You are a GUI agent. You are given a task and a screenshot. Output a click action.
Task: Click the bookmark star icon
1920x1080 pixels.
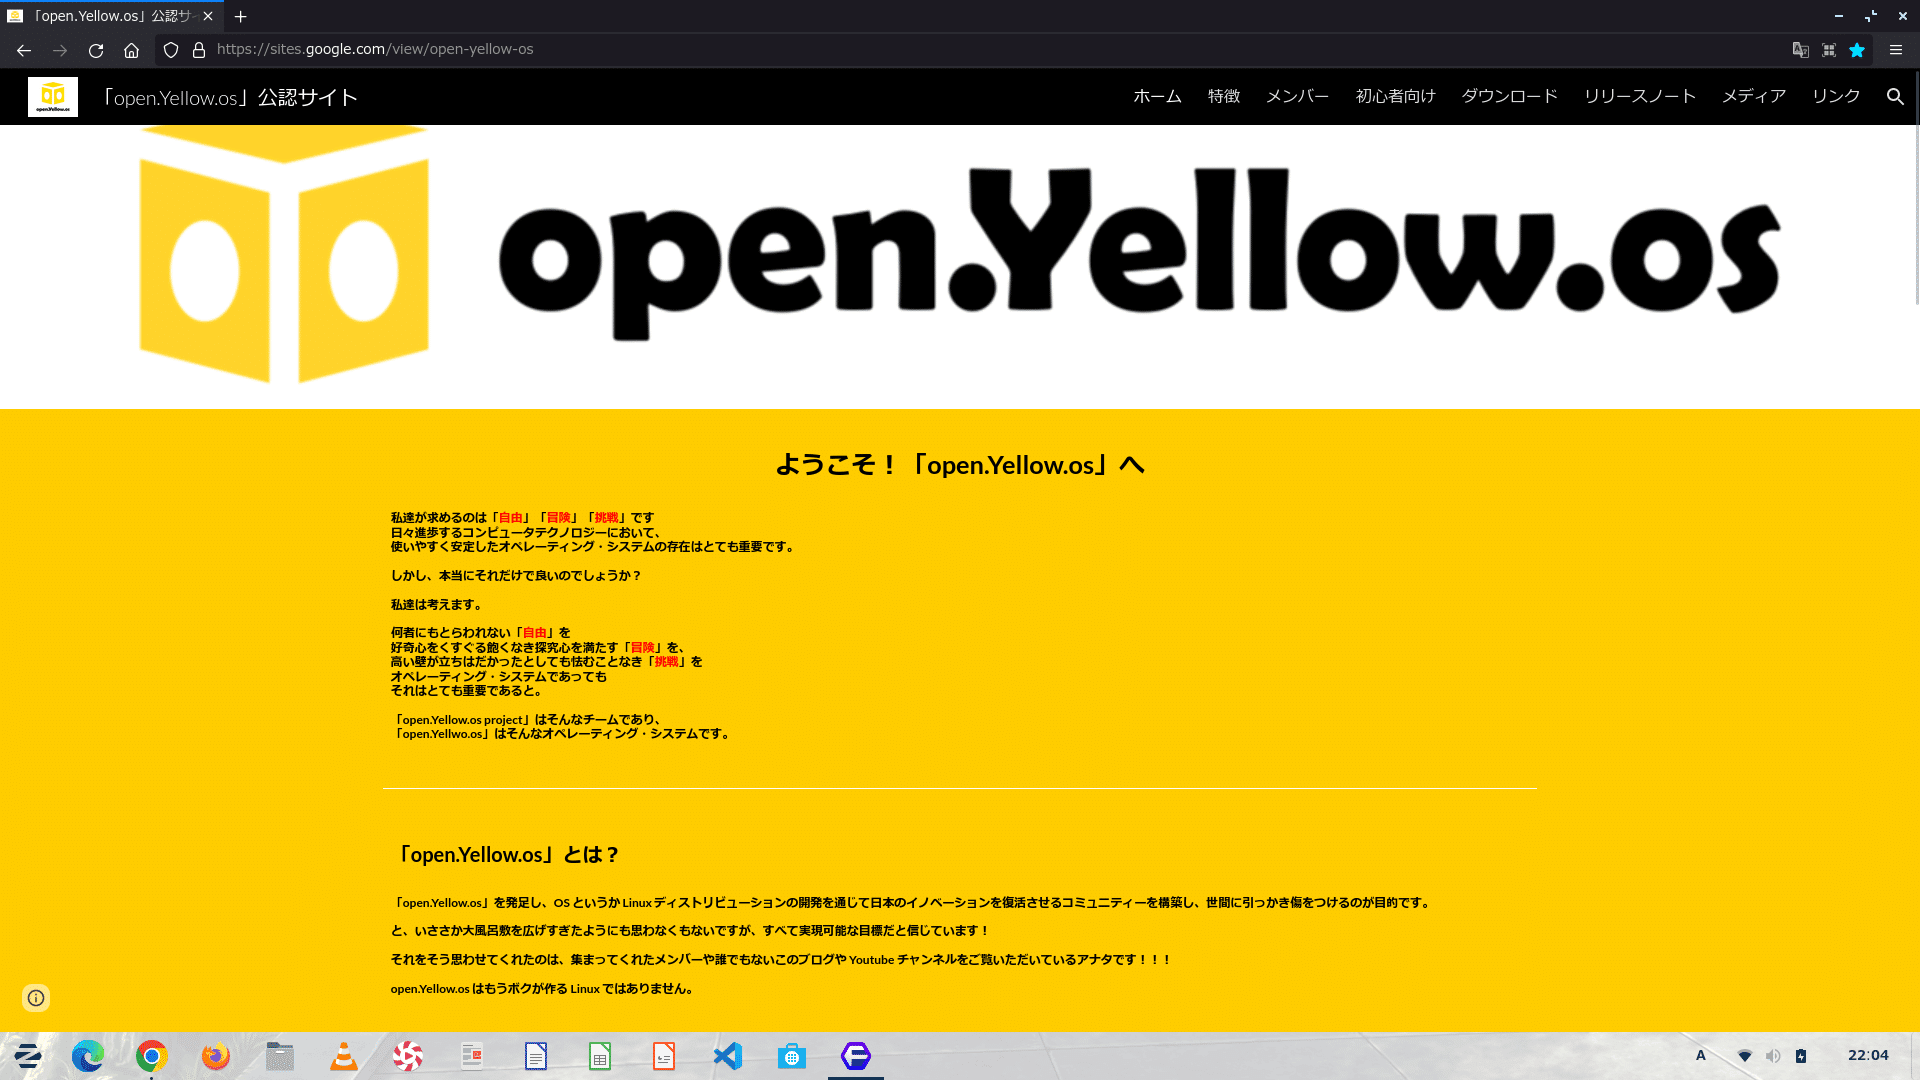[1857, 50]
